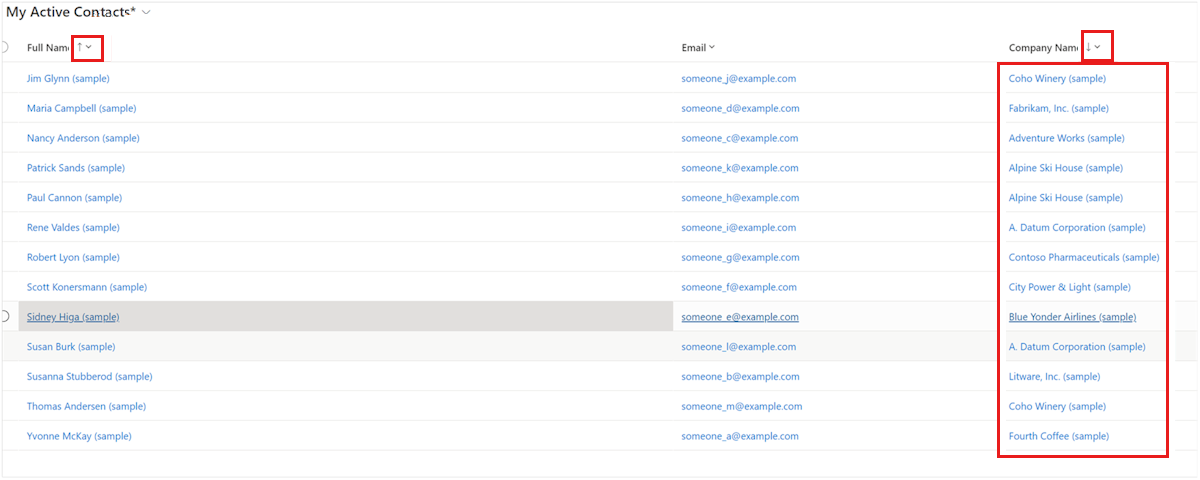Open the Sidney Higa (sample) record
Image resolution: width=1200 pixels, height=480 pixels.
[73, 317]
